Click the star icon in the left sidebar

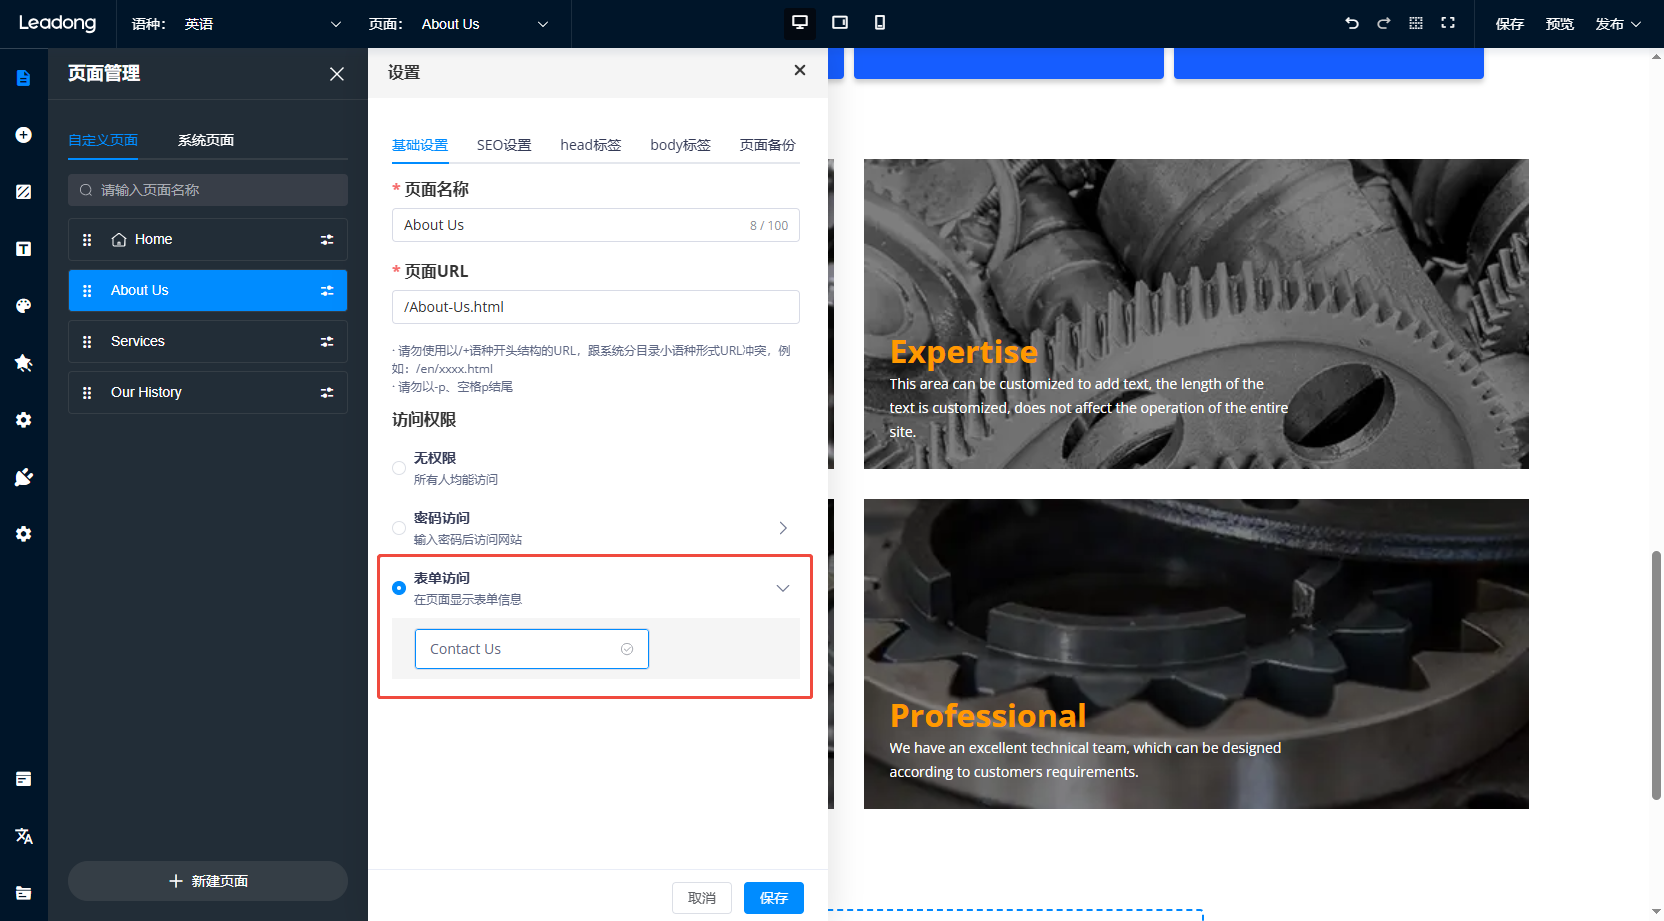click(x=23, y=362)
